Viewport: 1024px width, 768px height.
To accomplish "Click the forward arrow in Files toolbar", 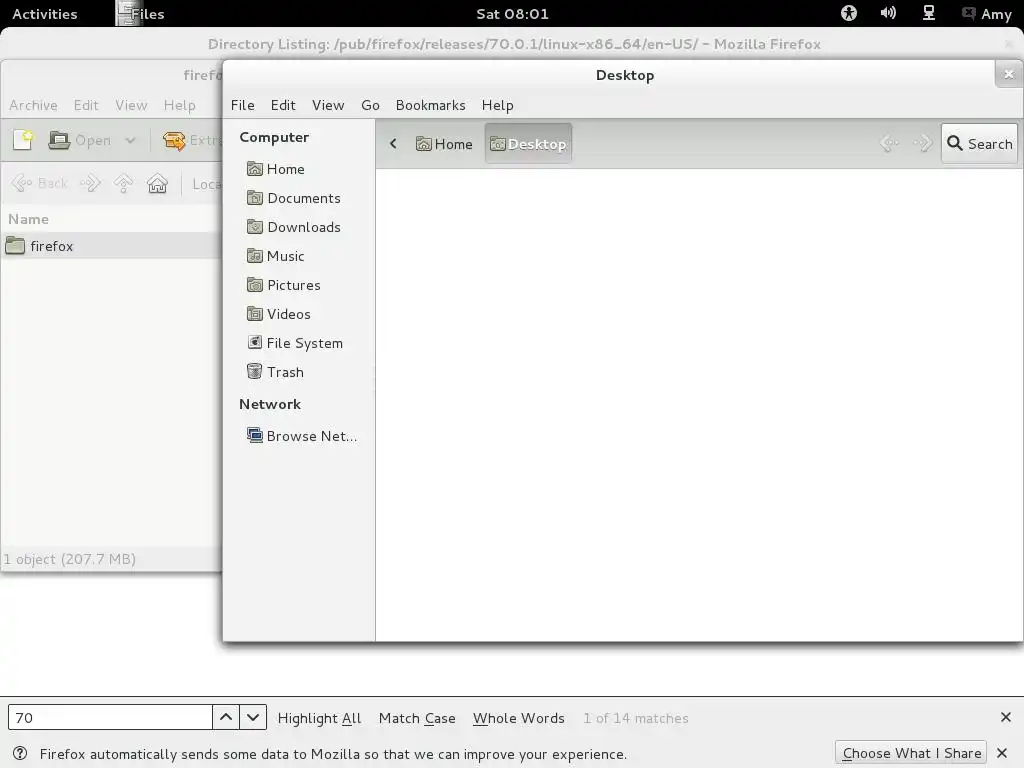I will point(923,144).
